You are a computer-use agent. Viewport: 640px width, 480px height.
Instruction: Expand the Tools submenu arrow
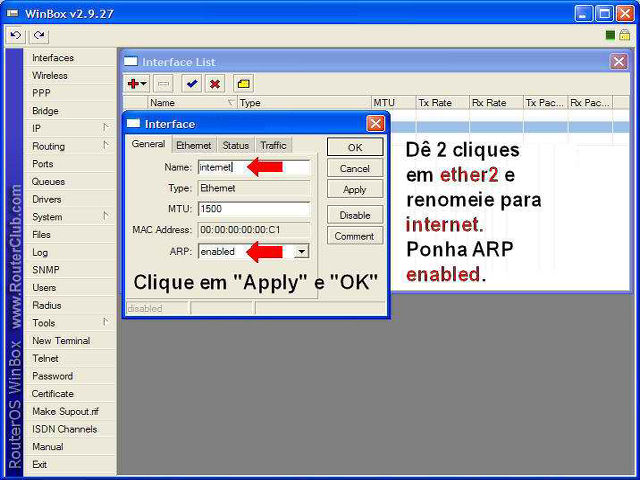(x=106, y=322)
